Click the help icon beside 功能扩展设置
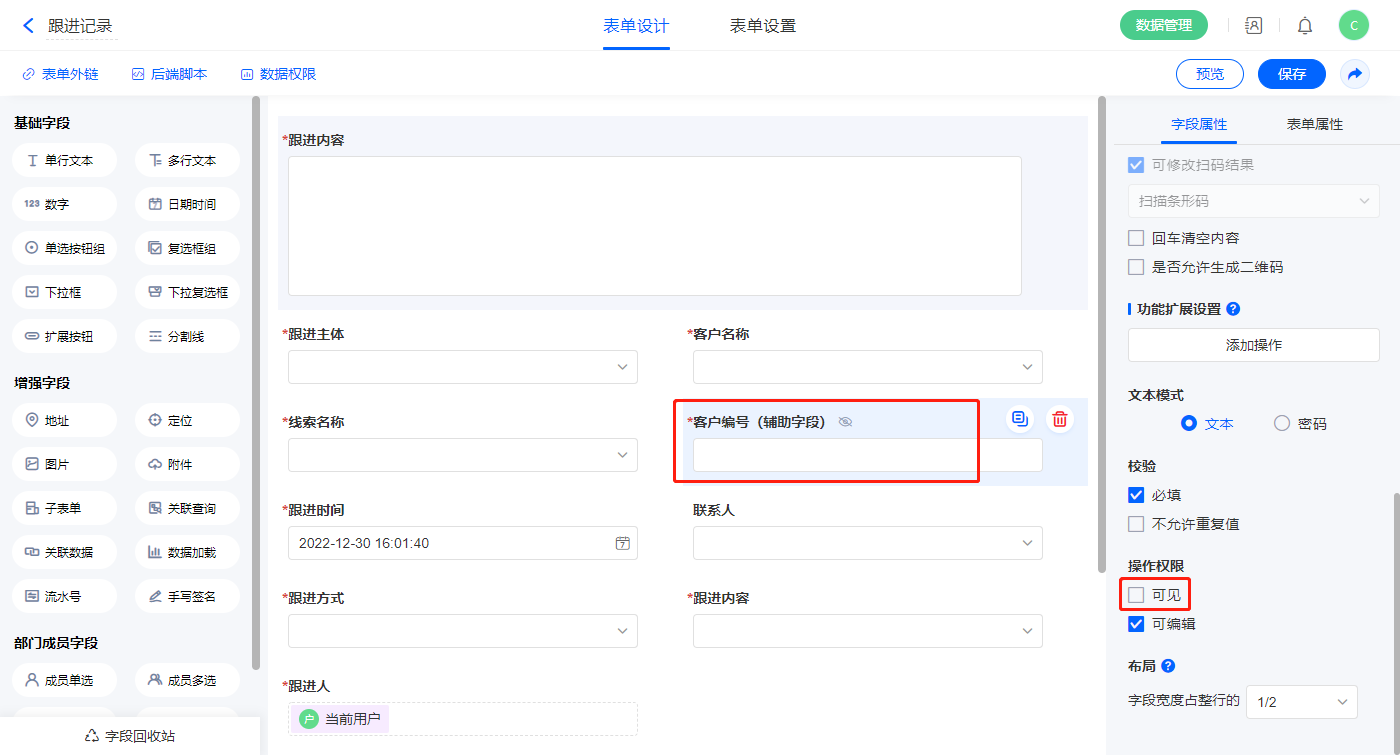Viewport: 1400px width, 755px height. click(x=1233, y=309)
